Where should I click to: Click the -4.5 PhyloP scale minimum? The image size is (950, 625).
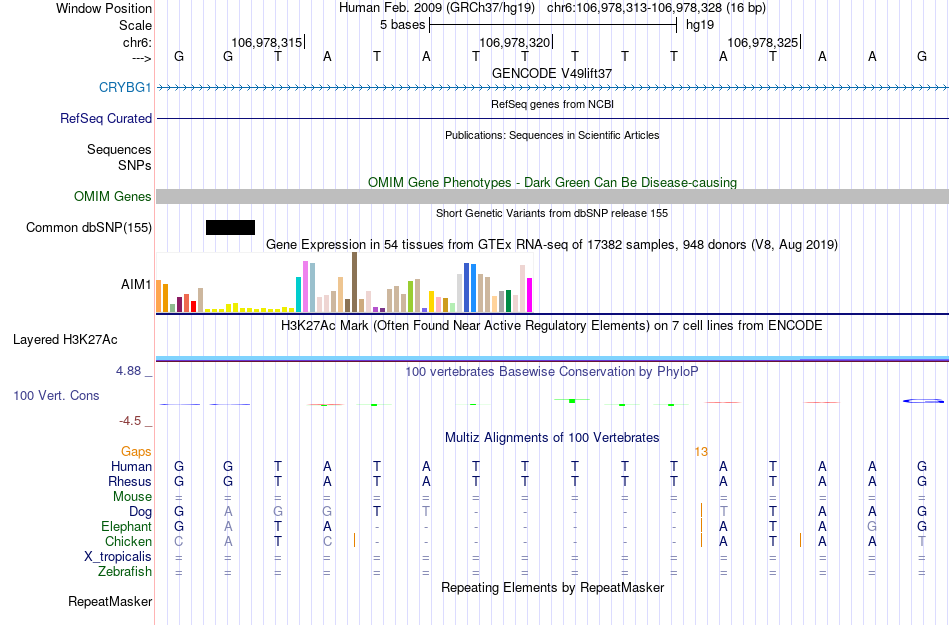[x=130, y=421]
